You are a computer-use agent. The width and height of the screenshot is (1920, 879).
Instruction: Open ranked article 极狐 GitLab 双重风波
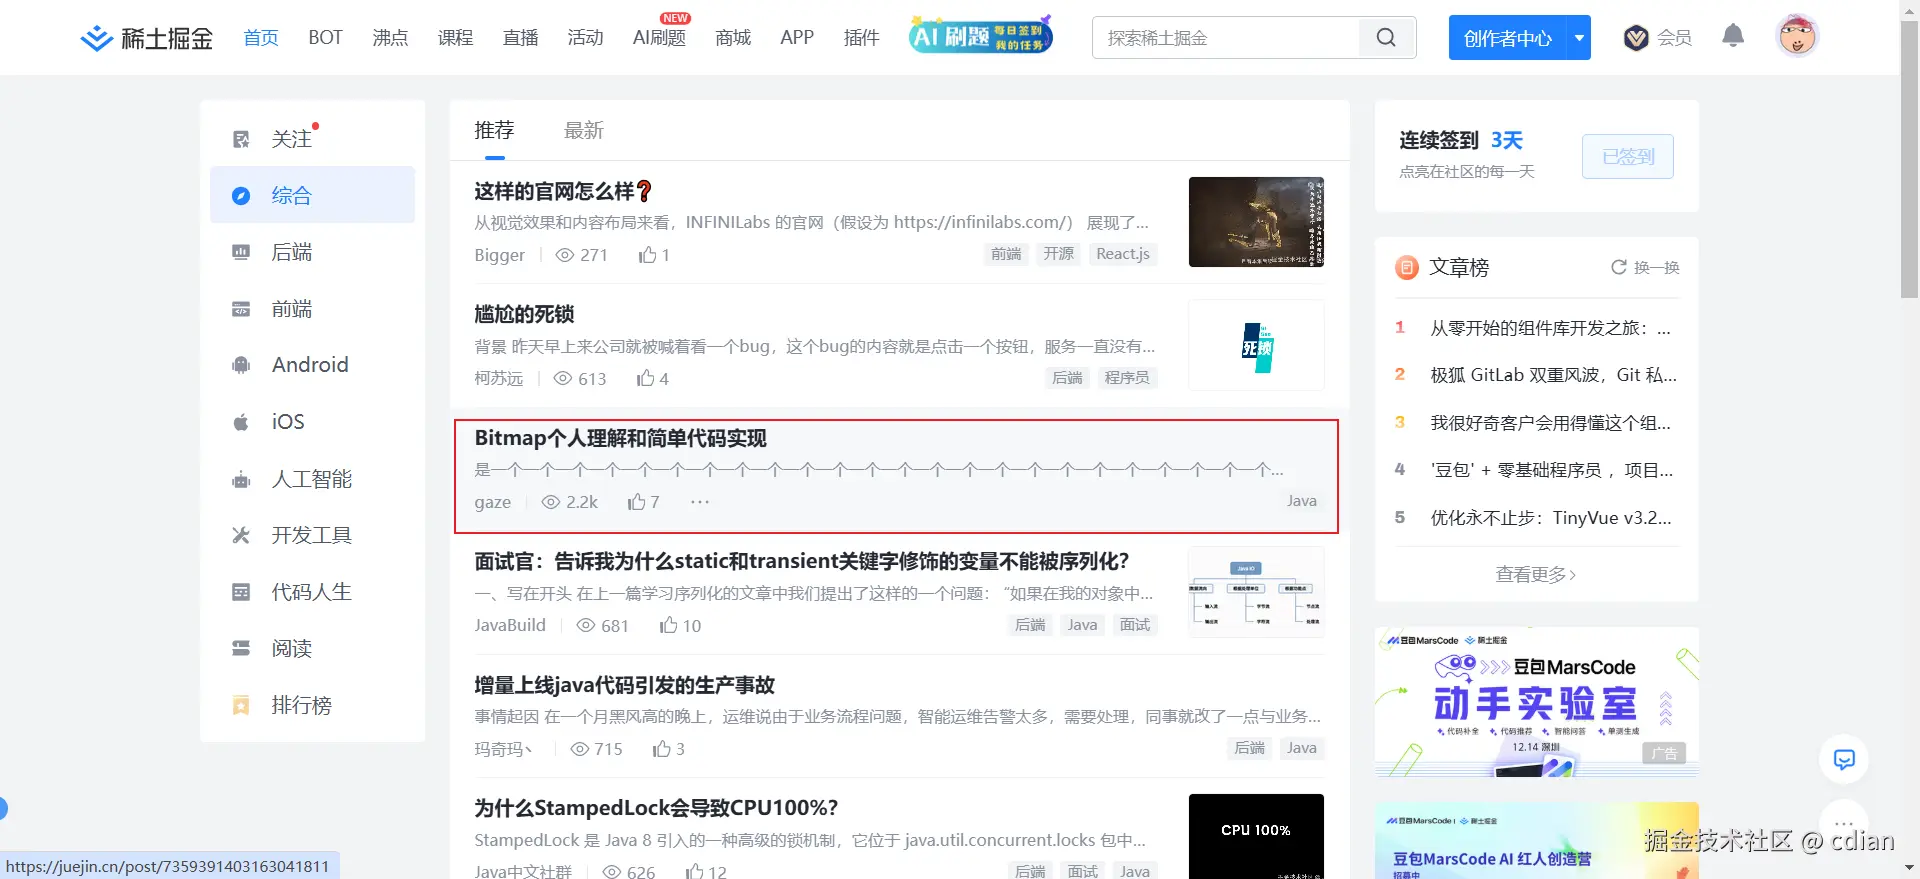pyautogui.click(x=1553, y=375)
